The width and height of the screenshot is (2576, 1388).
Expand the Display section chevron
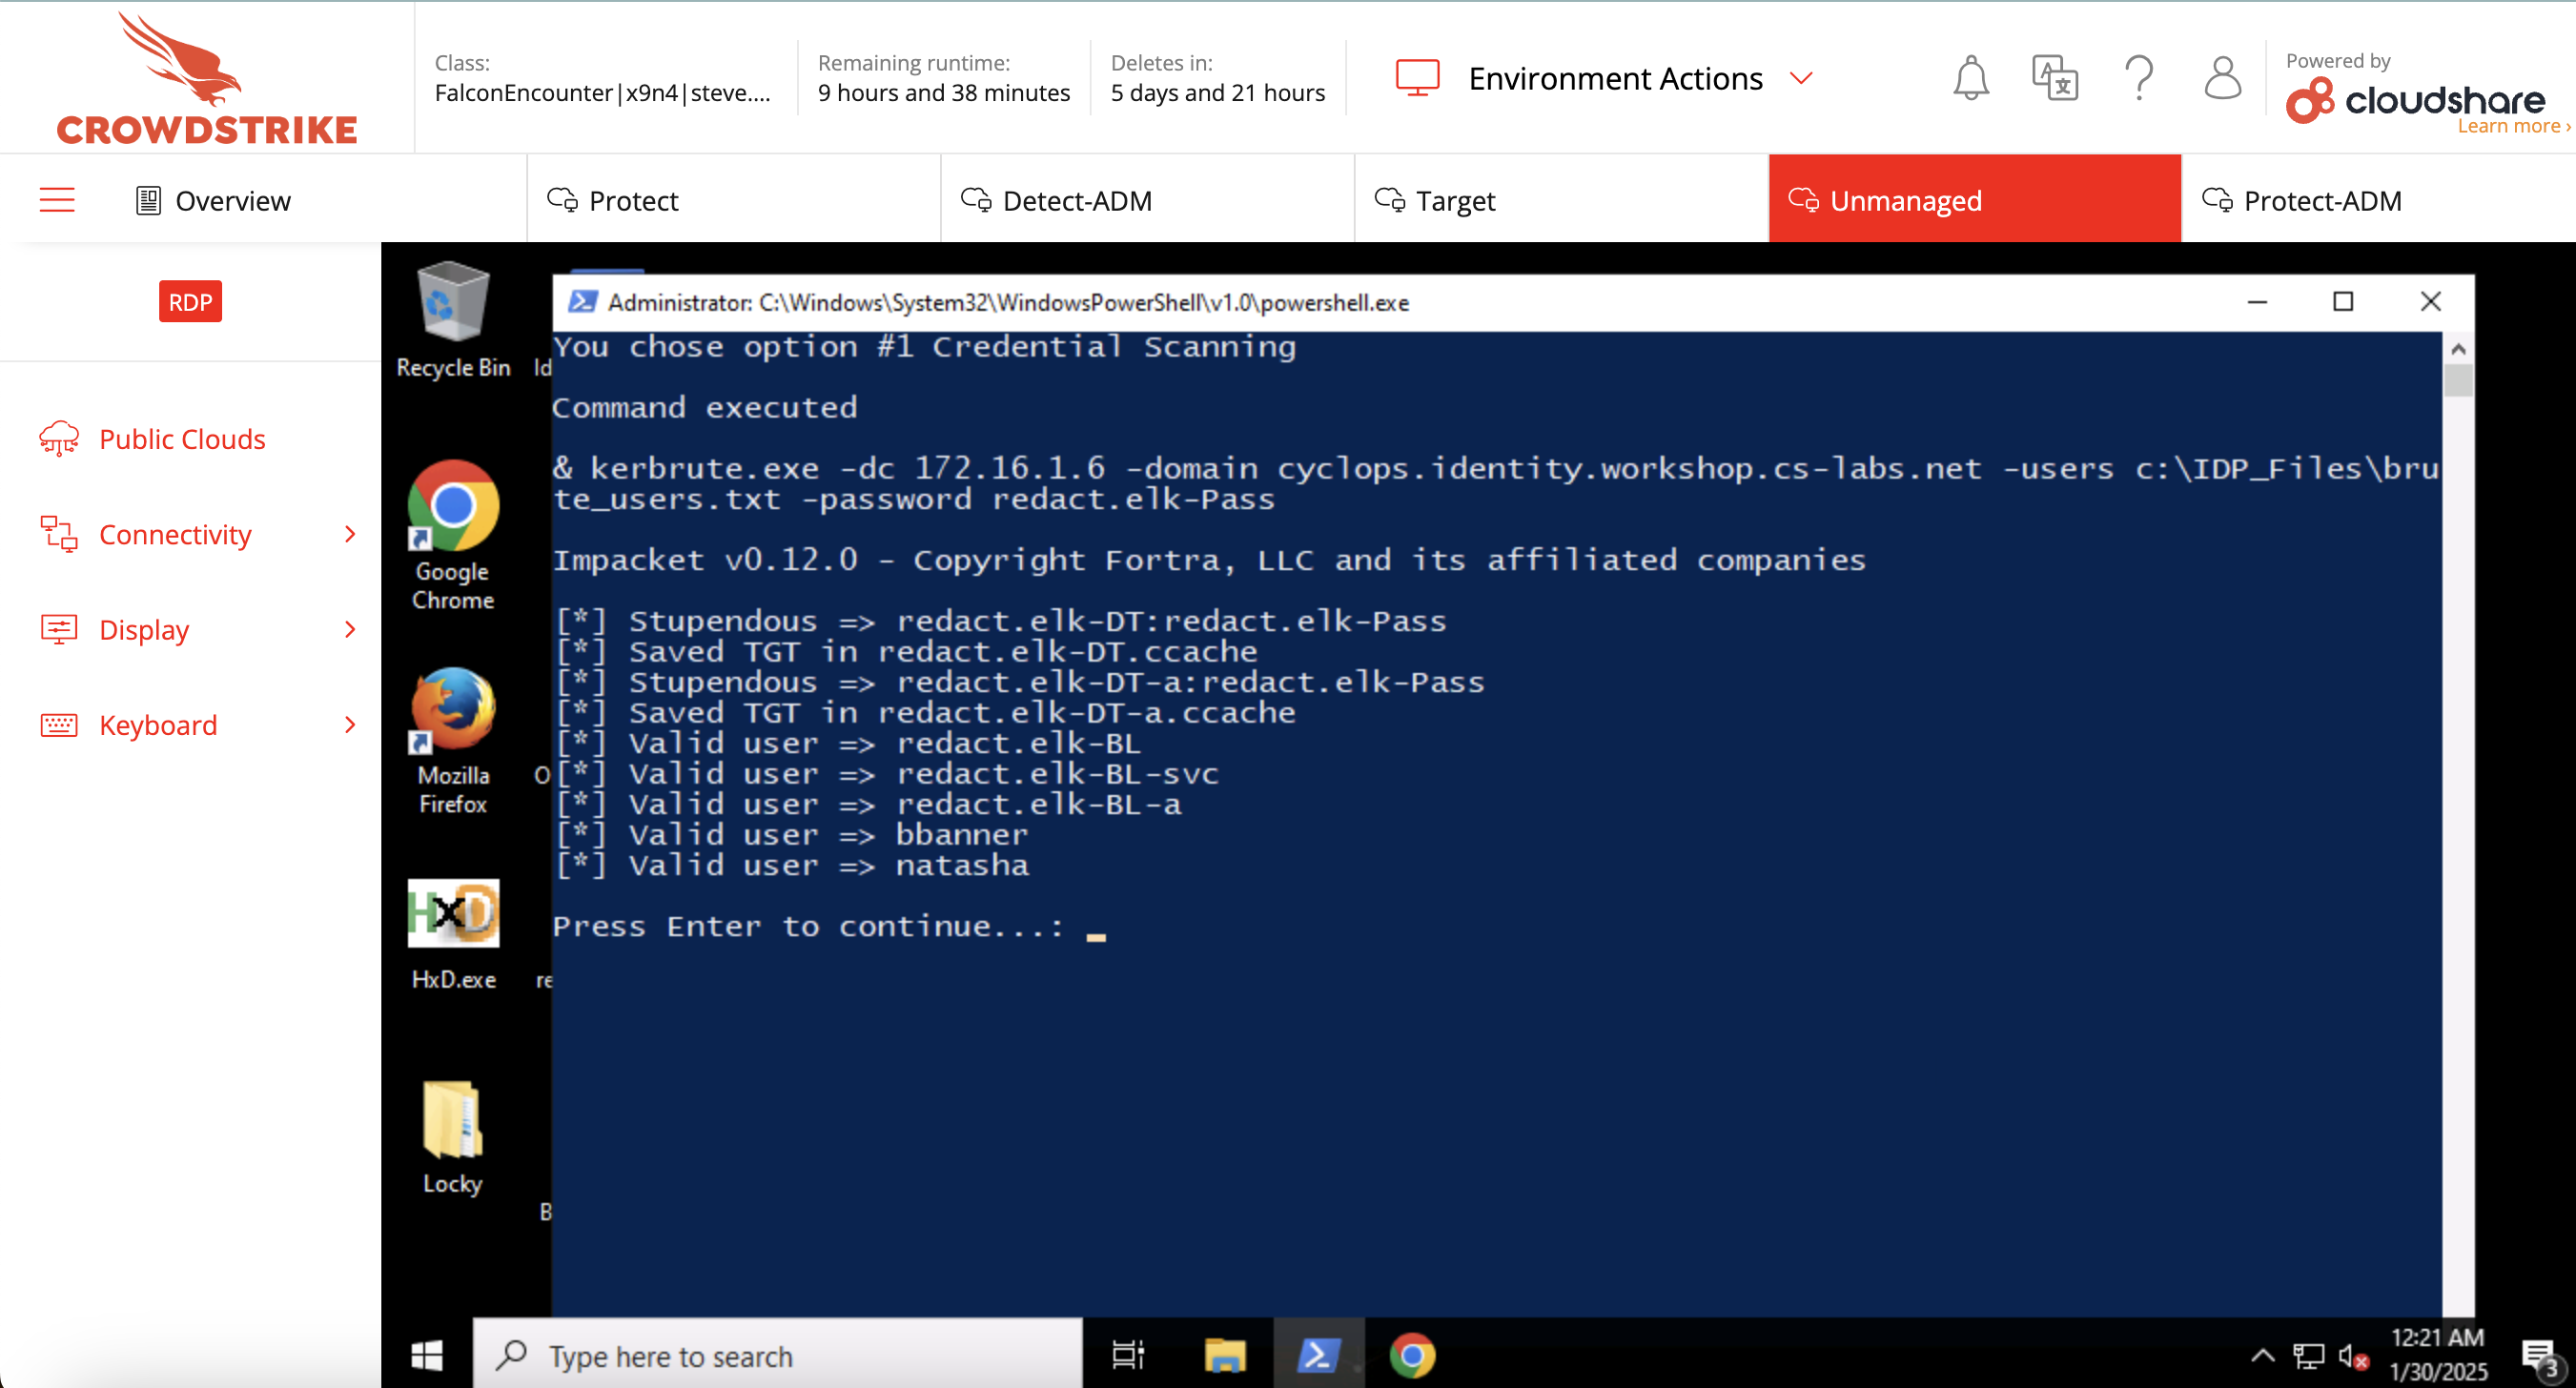(x=350, y=629)
